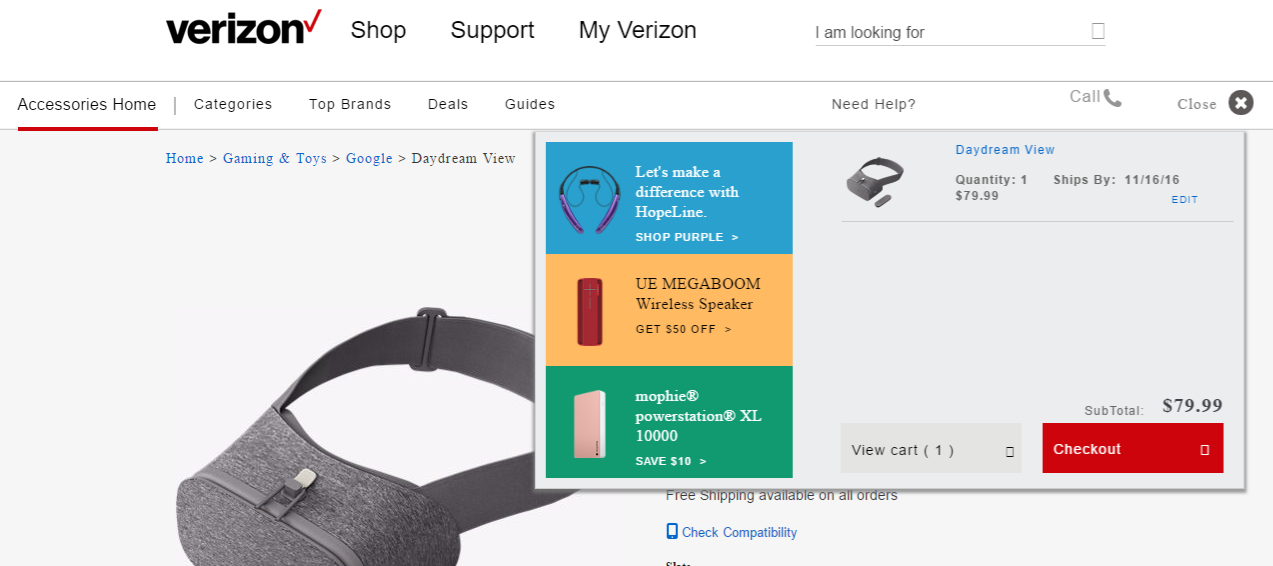Click the search icon in search box
This screenshot has height=566, width=1273.
(x=1098, y=32)
